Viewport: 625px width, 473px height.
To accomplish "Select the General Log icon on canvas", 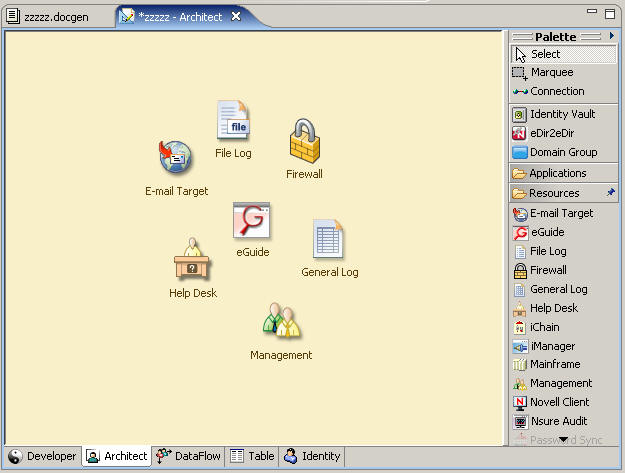I will [328, 239].
